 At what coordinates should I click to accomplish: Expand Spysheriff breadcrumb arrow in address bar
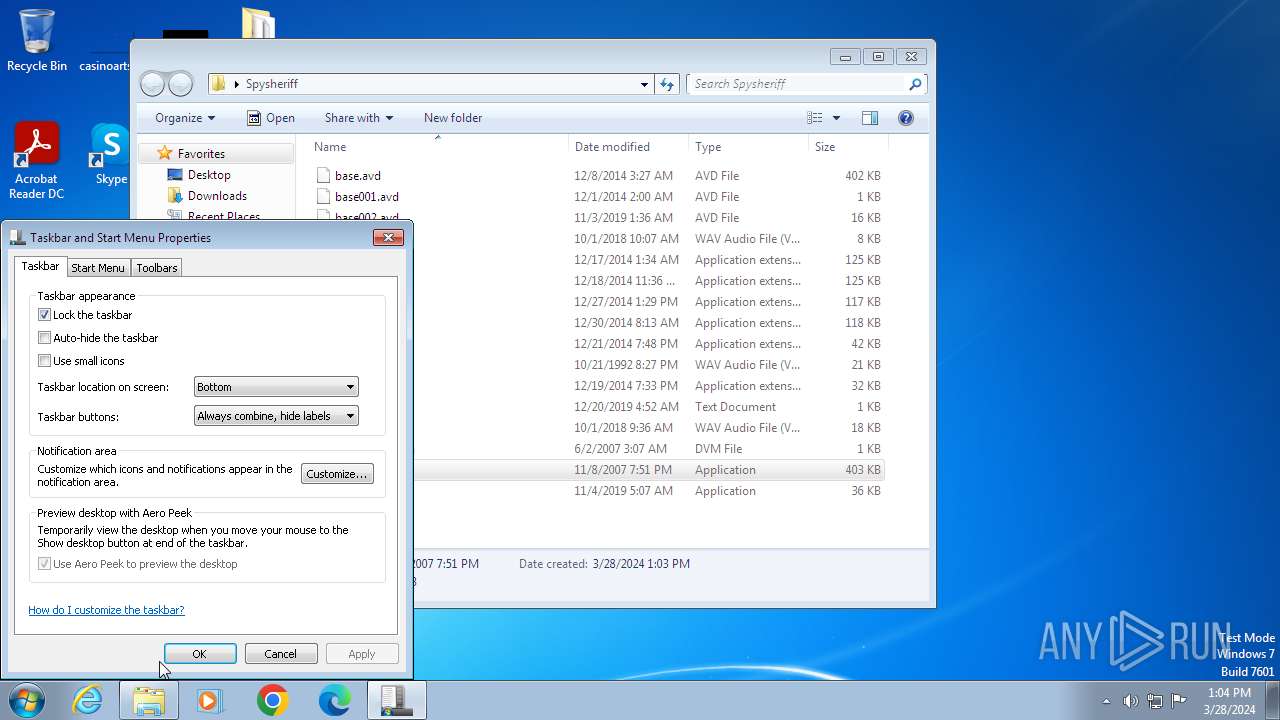click(x=237, y=84)
